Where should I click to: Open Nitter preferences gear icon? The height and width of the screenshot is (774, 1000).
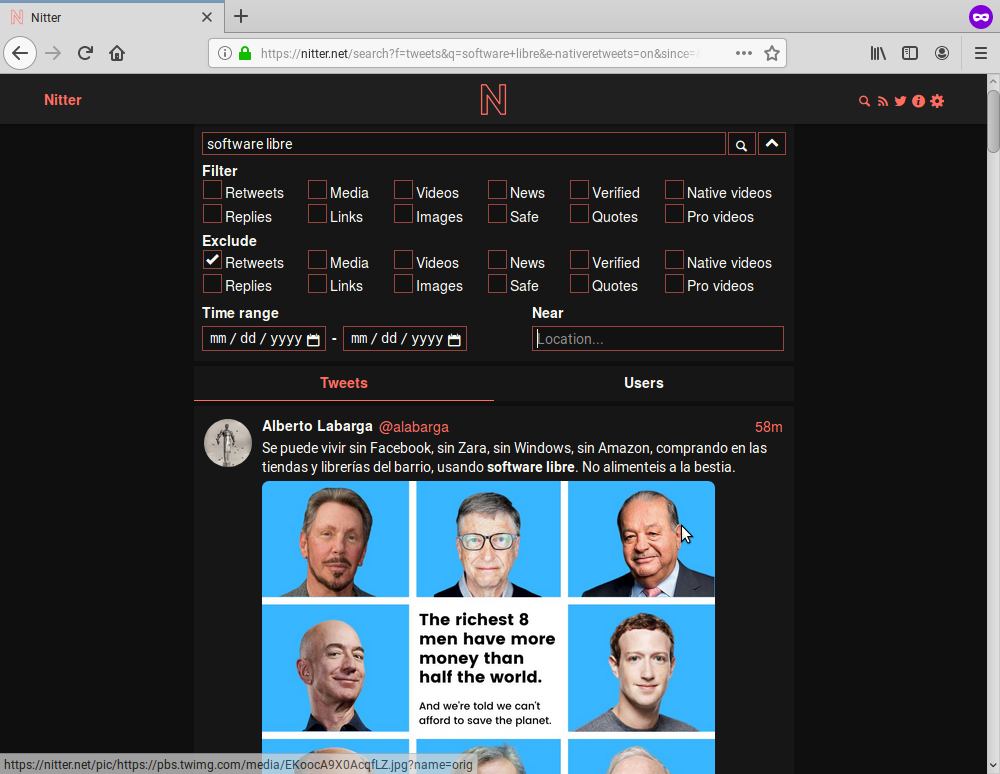coord(937,101)
